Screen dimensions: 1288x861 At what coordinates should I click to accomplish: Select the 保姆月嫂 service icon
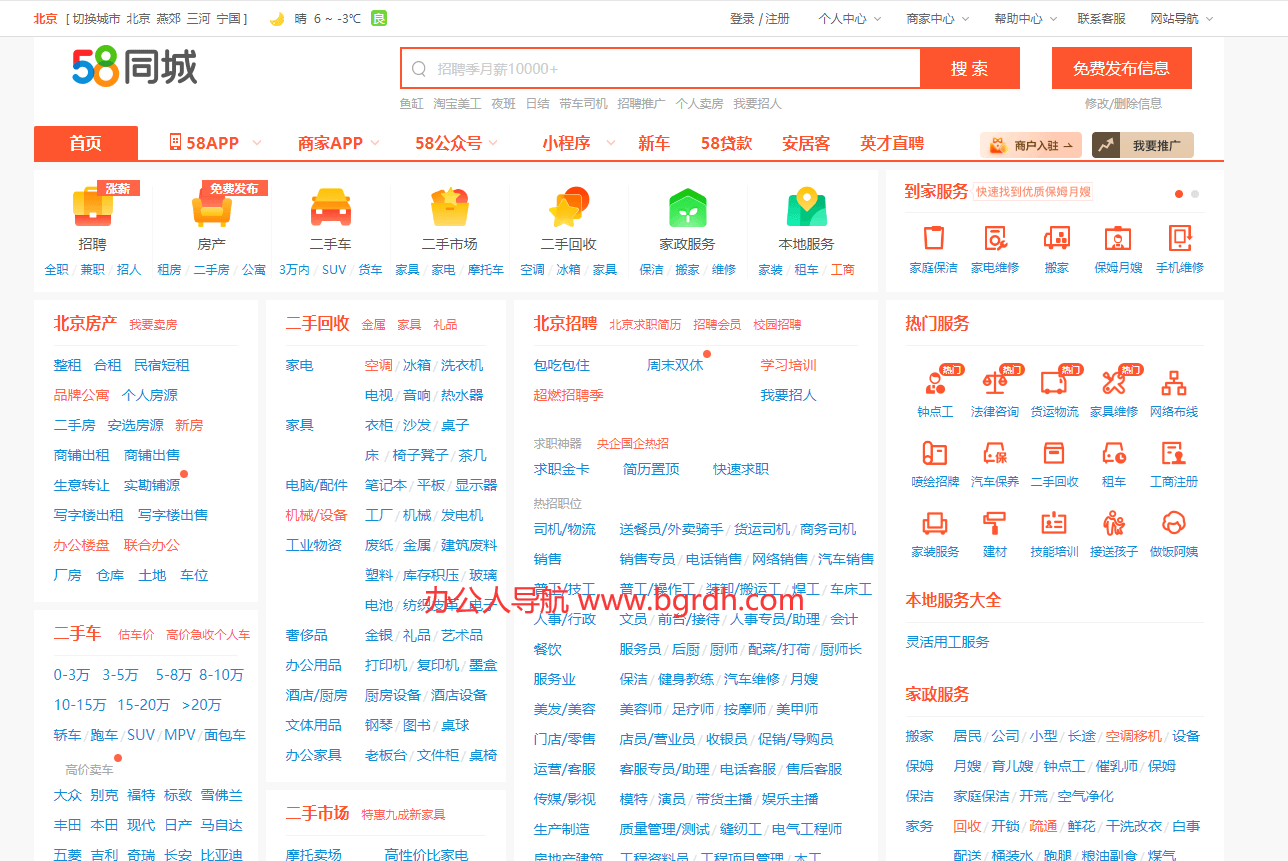pyautogui.click(x=1118, y=238)
